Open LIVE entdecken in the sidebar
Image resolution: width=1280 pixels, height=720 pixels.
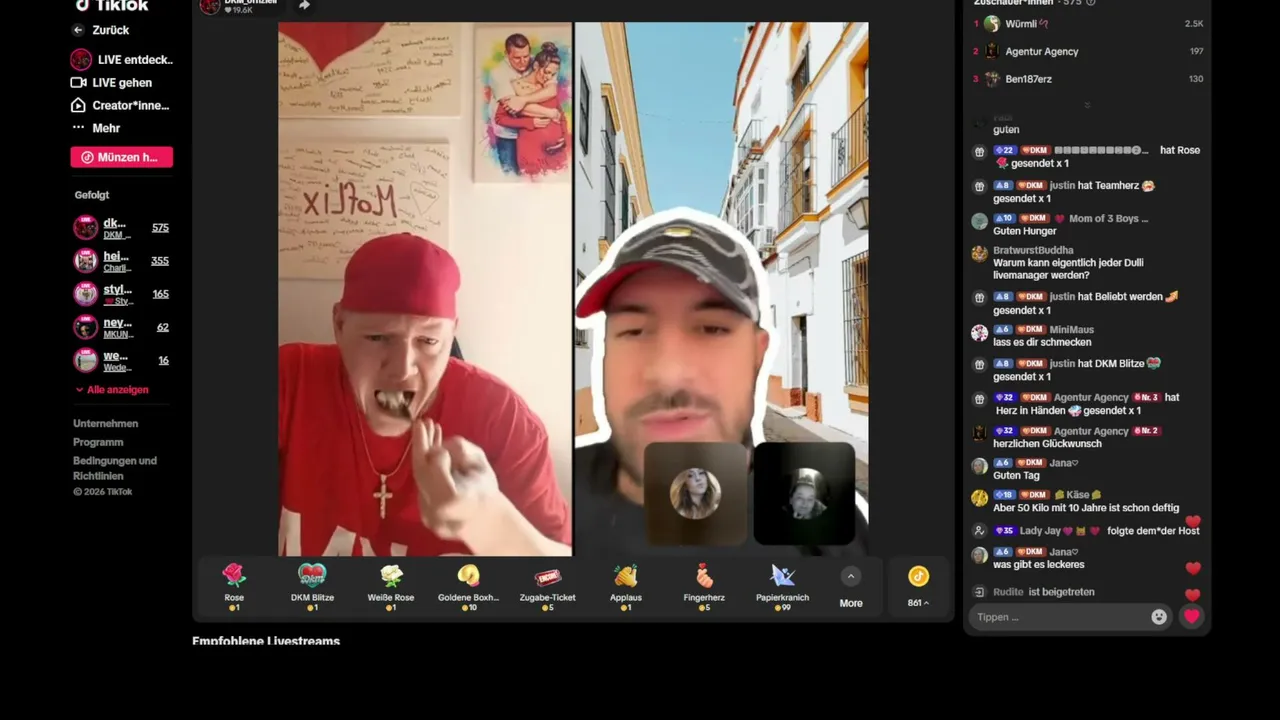click(121, 60)
